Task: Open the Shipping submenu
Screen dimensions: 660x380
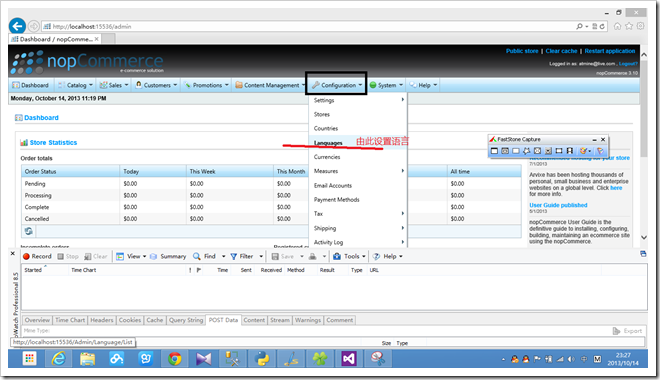Action: click(x=358, y=228)
